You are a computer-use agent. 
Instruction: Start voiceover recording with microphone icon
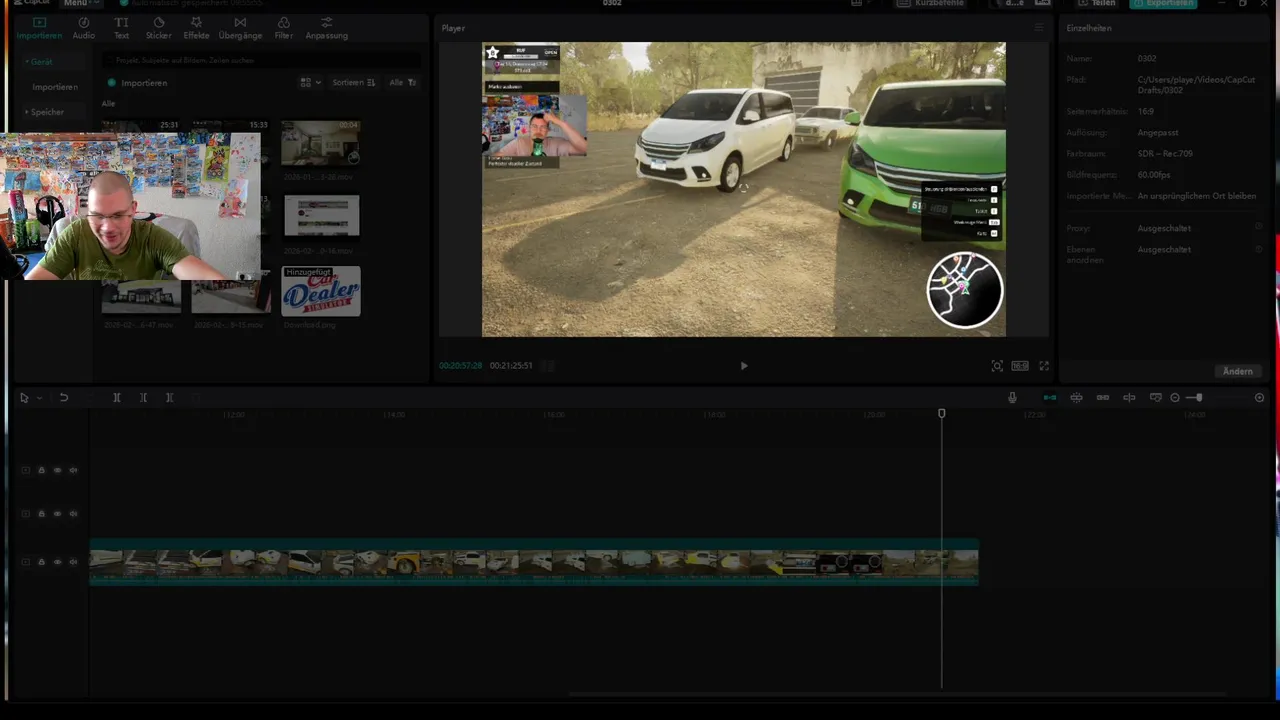point(1012,398)
